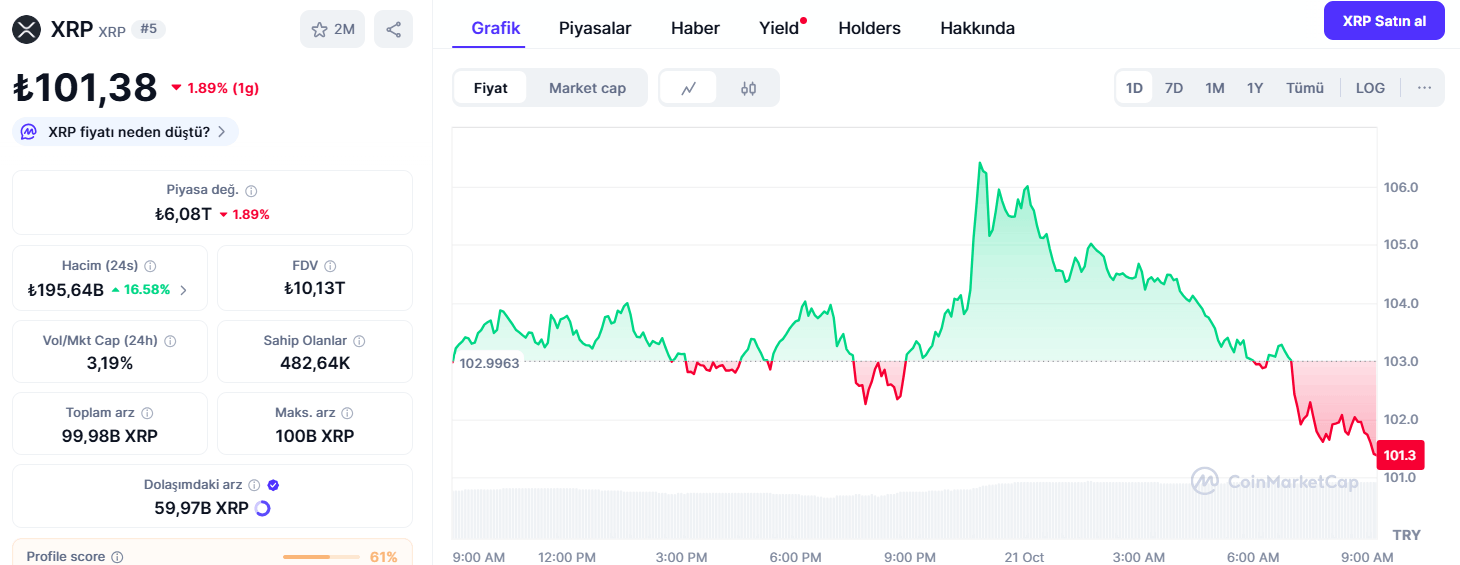Switch to candlestick chart view
The height and width of the screenshot is (565, 1460).
pos(748,88)
